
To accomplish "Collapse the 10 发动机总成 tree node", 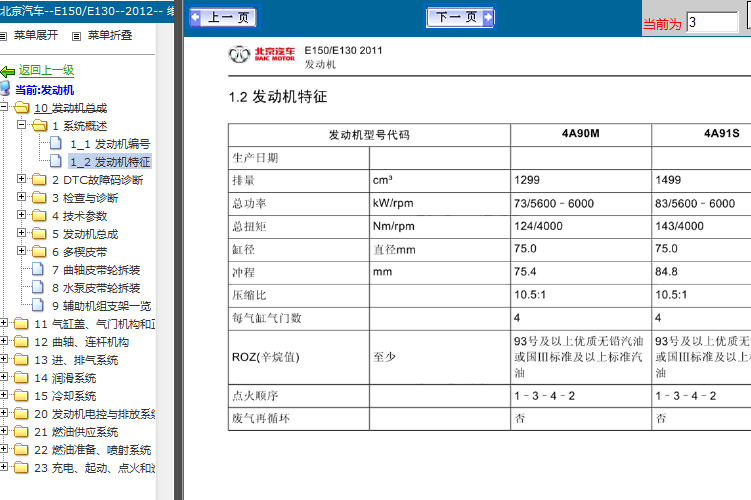I will 4,106.
